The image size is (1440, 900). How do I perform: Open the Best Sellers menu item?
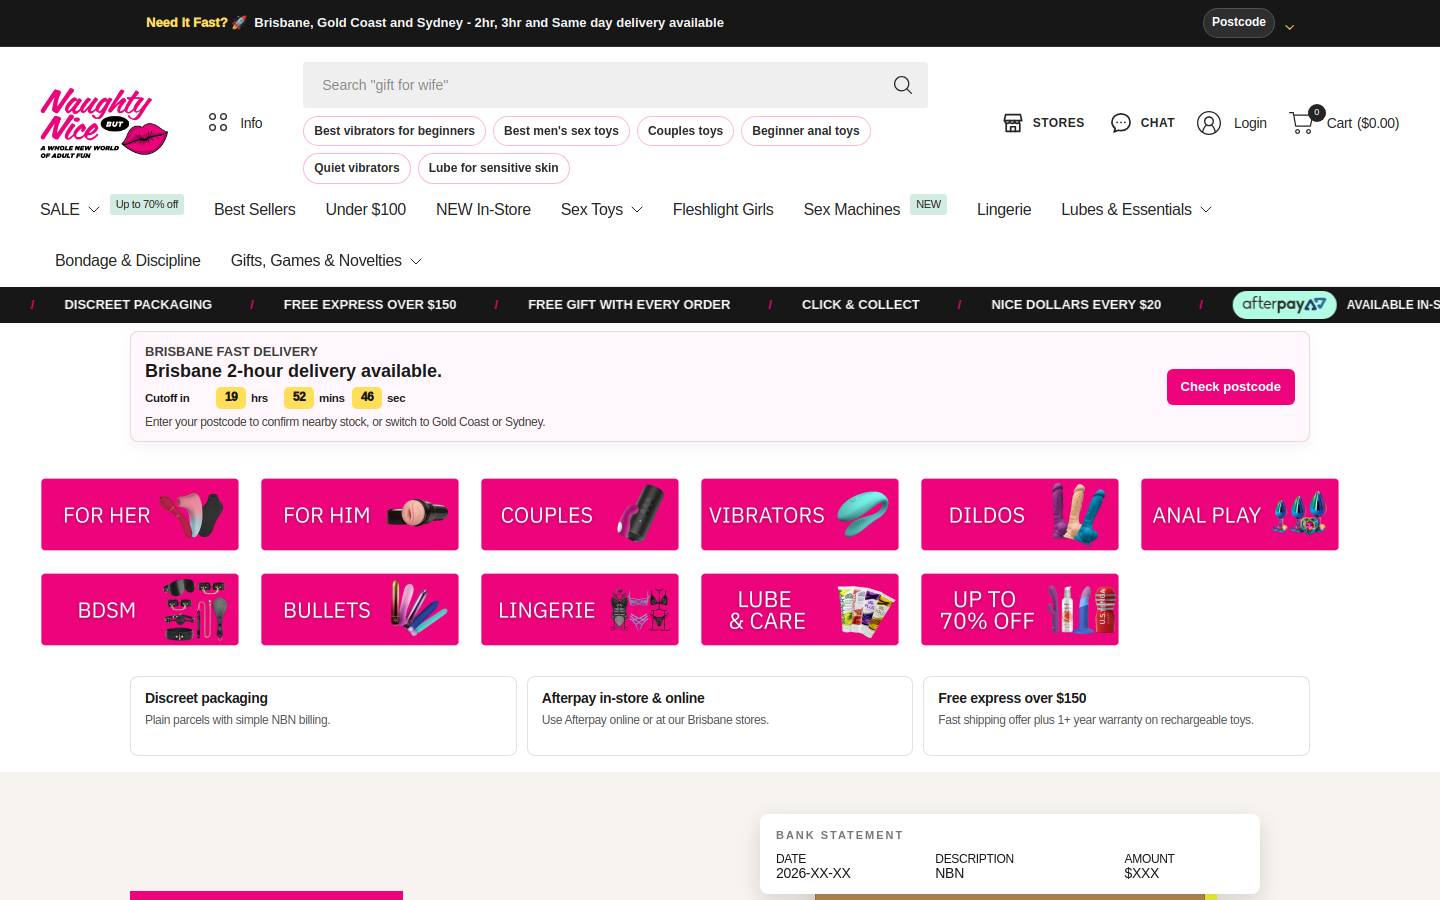[x=255, y=209]
